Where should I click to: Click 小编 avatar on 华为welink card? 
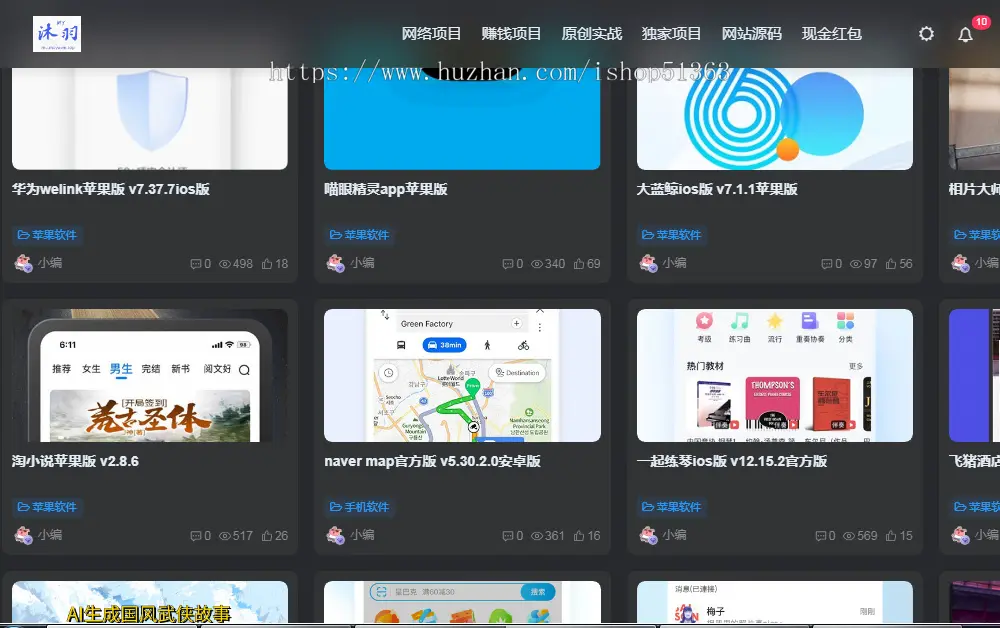point(24,263)
